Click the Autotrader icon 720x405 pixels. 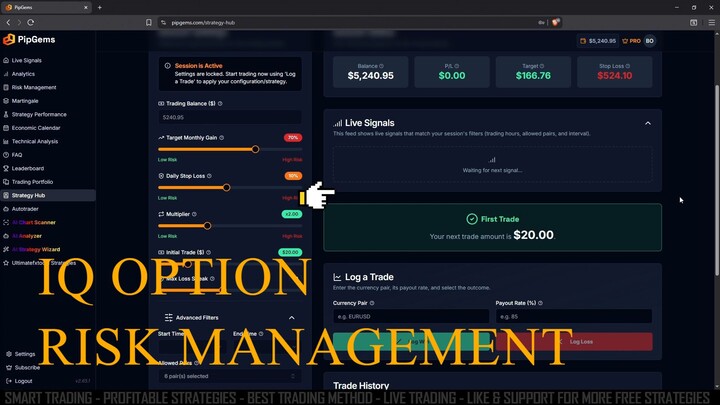[6, 209]
